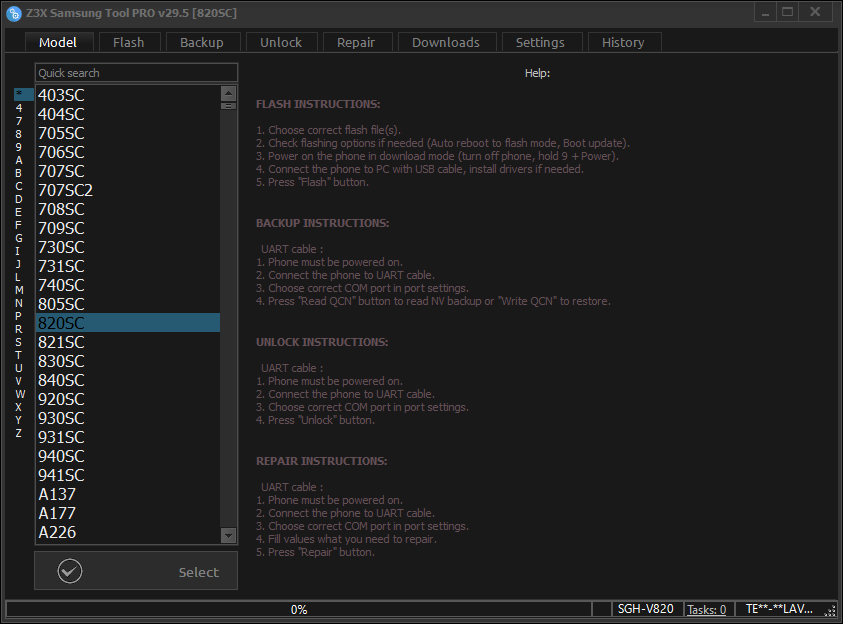
Task: View the History tab
Action: [x=623, y=42]
